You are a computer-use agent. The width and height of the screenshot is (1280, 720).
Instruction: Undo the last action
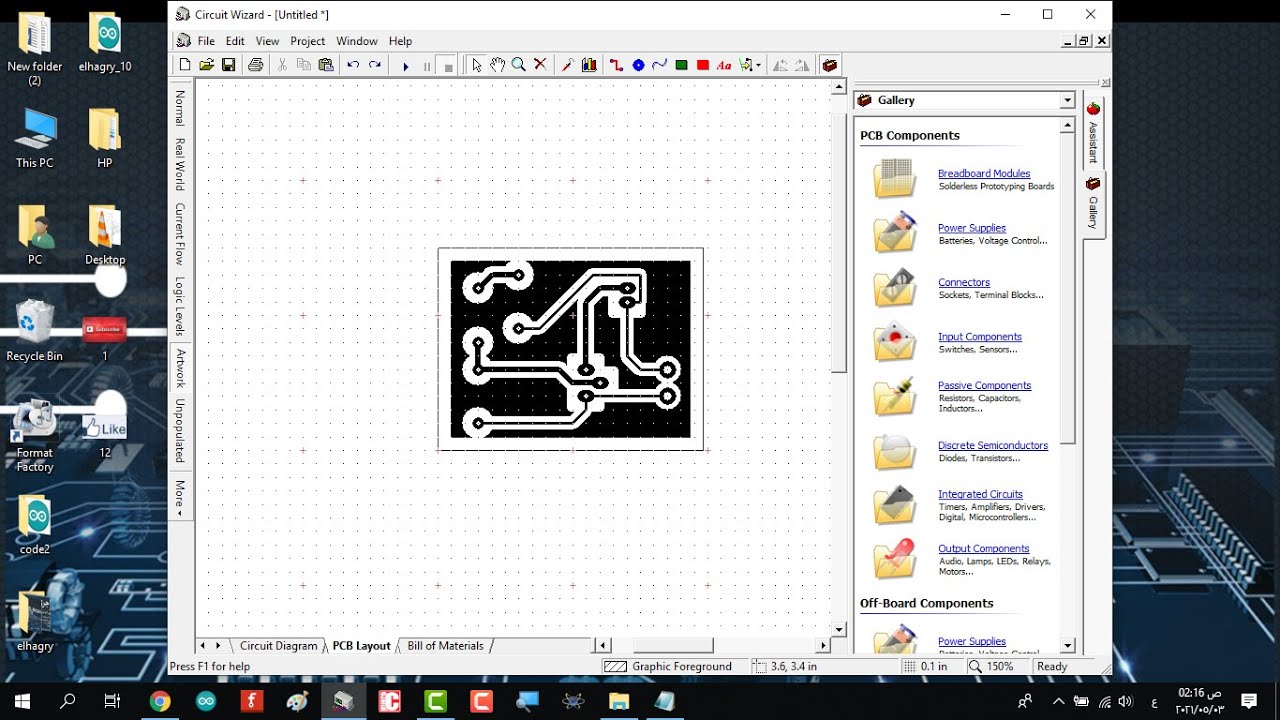[353, 65]
